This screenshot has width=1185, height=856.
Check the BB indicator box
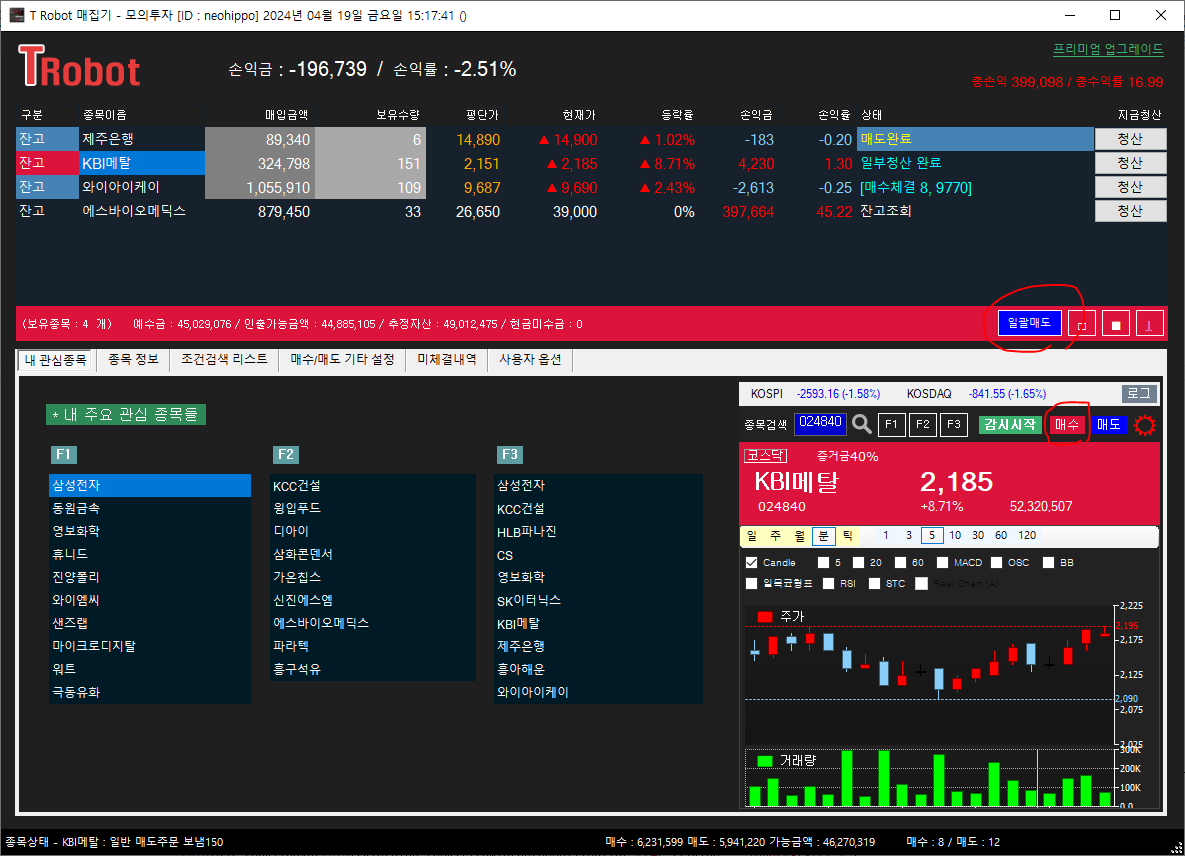tap(1048, 562)
